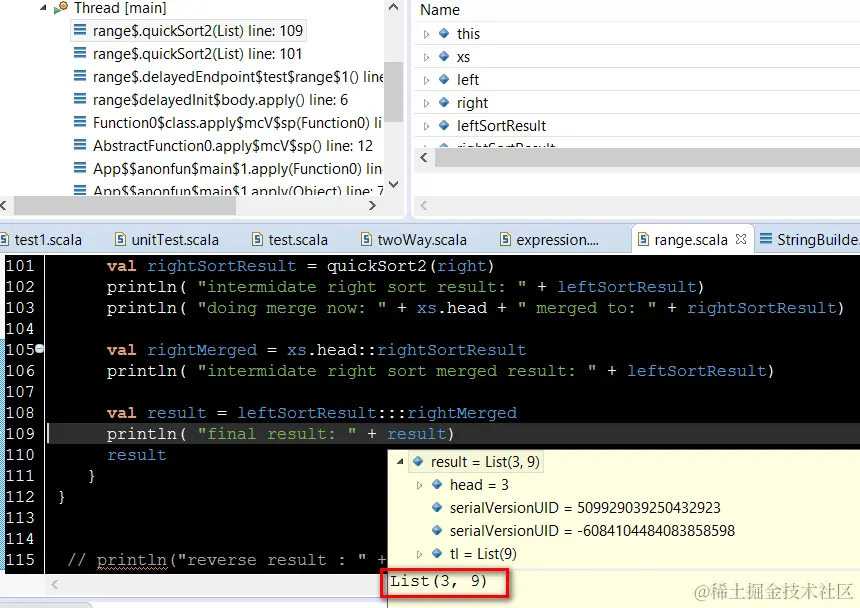Expand the leftSortResult variable

point(426,127)
